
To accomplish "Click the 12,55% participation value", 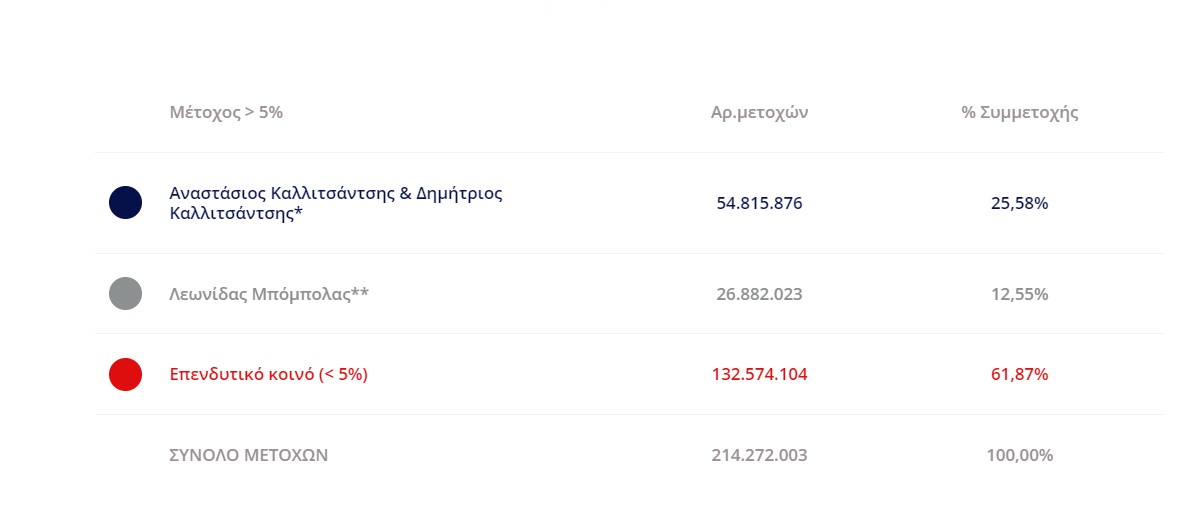I will pos(1019,294).
